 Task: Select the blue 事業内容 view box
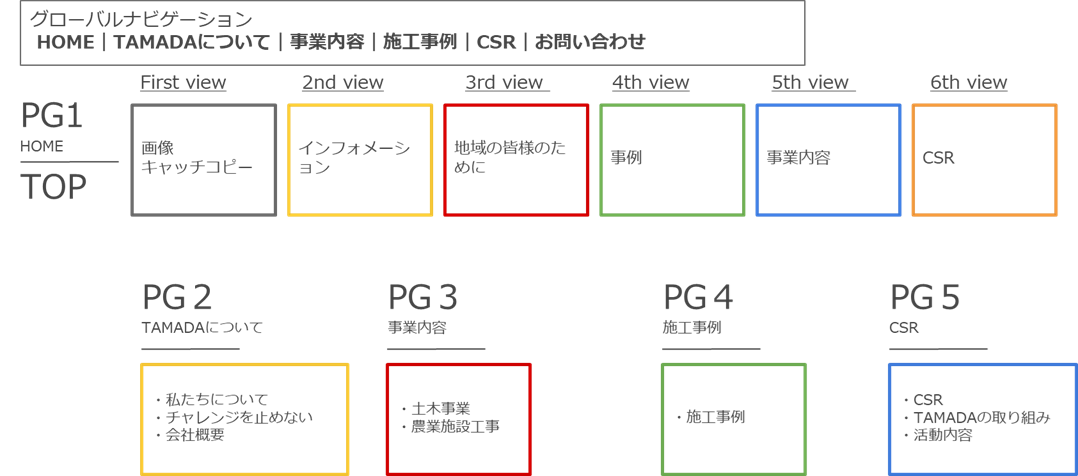tap(828, 160)
